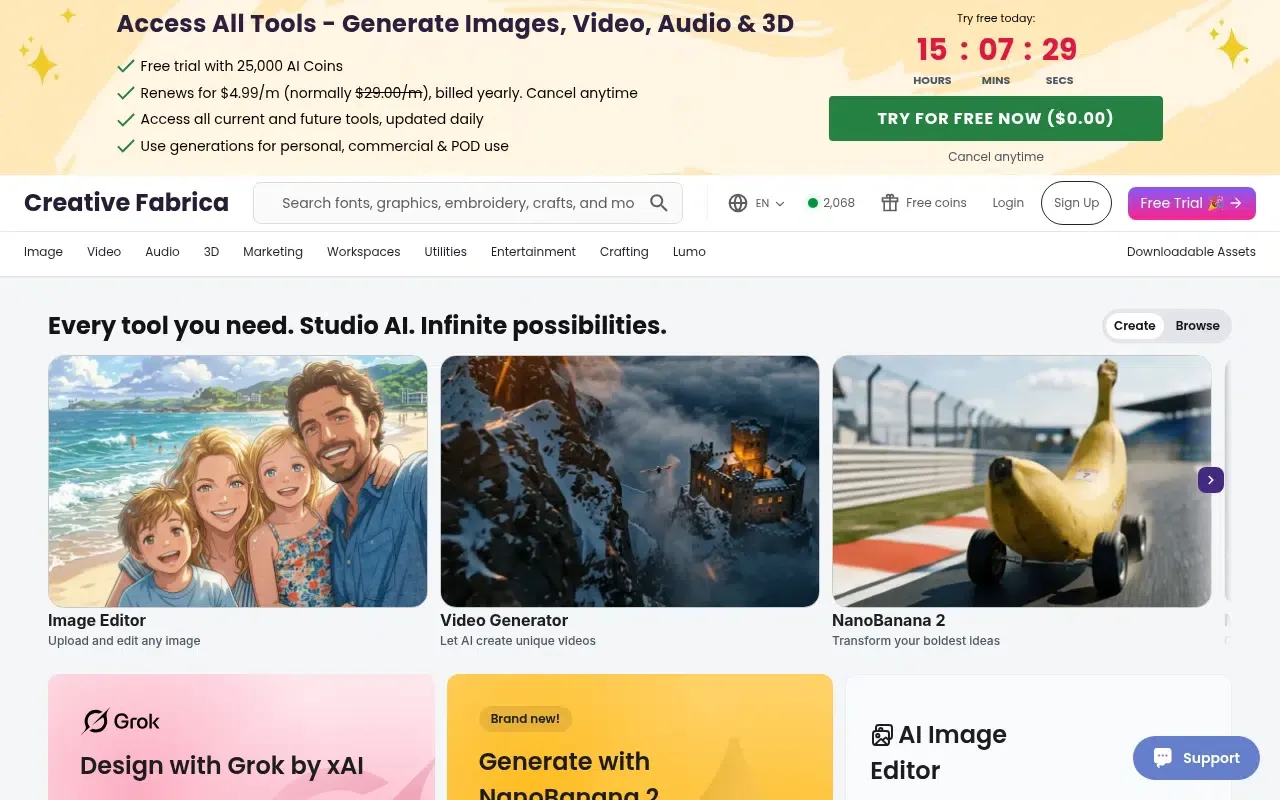Click the Video Generator title
This screenshot has width=1280, height=800.
(x=504, y=620)
